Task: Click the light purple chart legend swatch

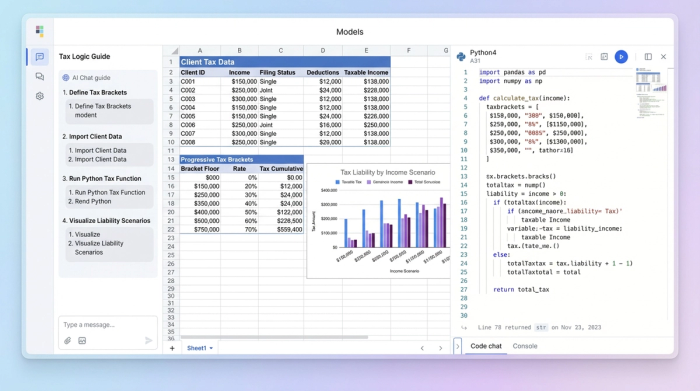Action: click(x=369, y=182)
